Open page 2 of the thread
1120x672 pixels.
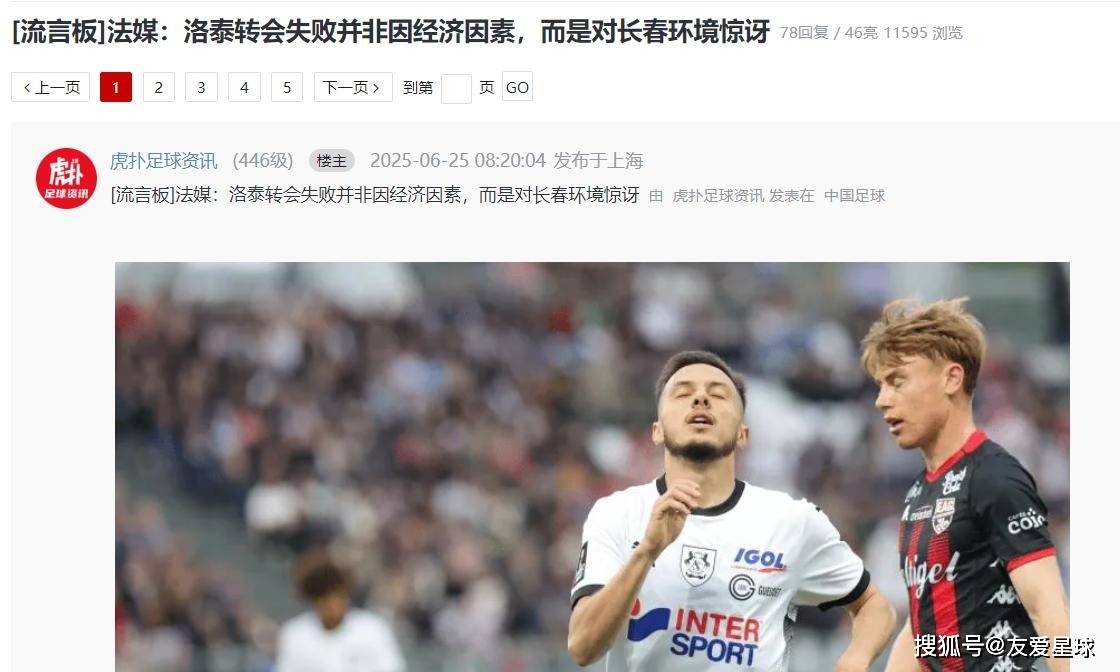pyautogui.click(x=159, y=87)
